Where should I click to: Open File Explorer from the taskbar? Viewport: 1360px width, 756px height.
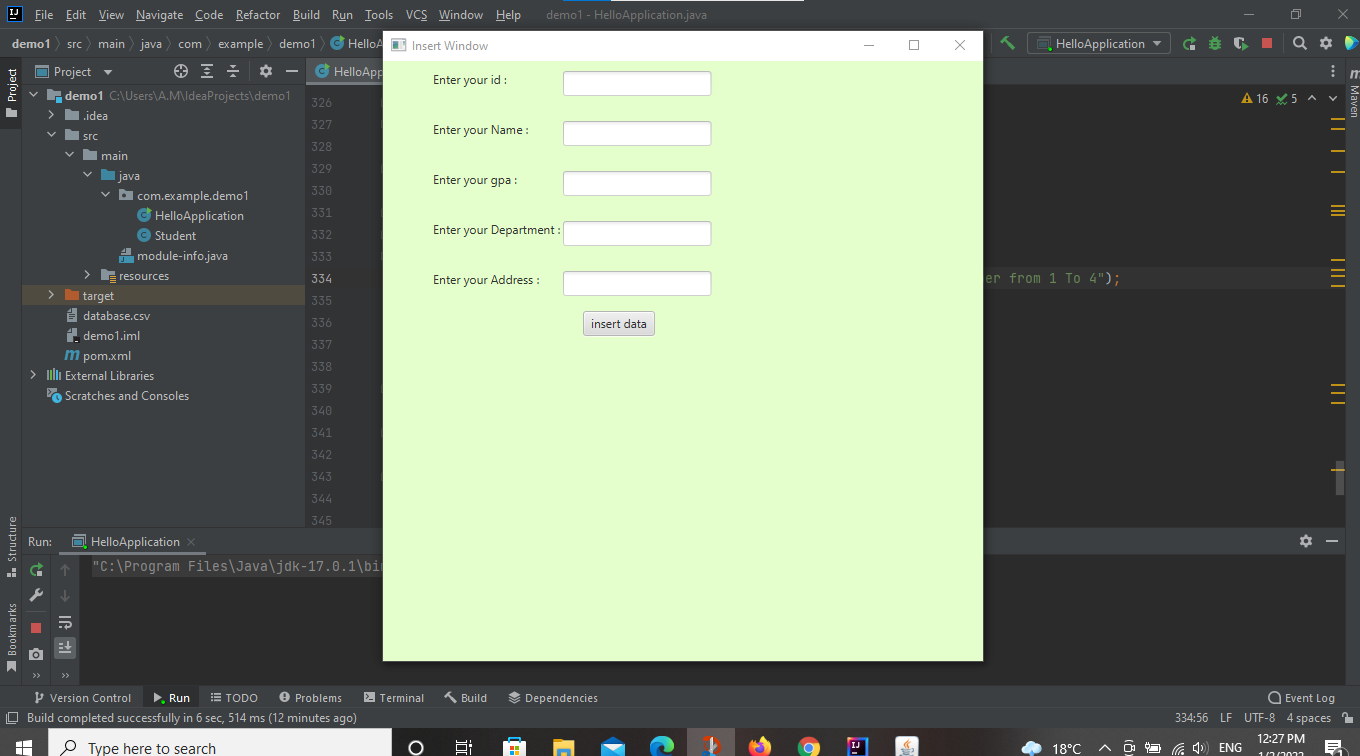point(564,747)
